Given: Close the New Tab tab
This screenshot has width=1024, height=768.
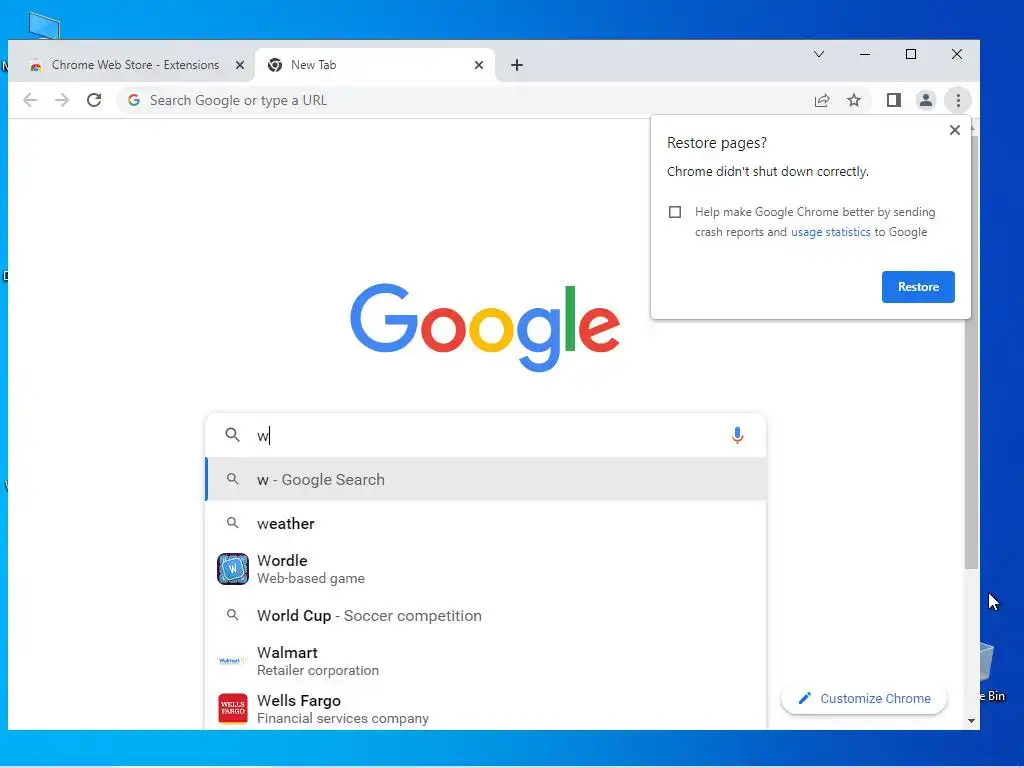Looking at the screenshot, I should (479, 65).
